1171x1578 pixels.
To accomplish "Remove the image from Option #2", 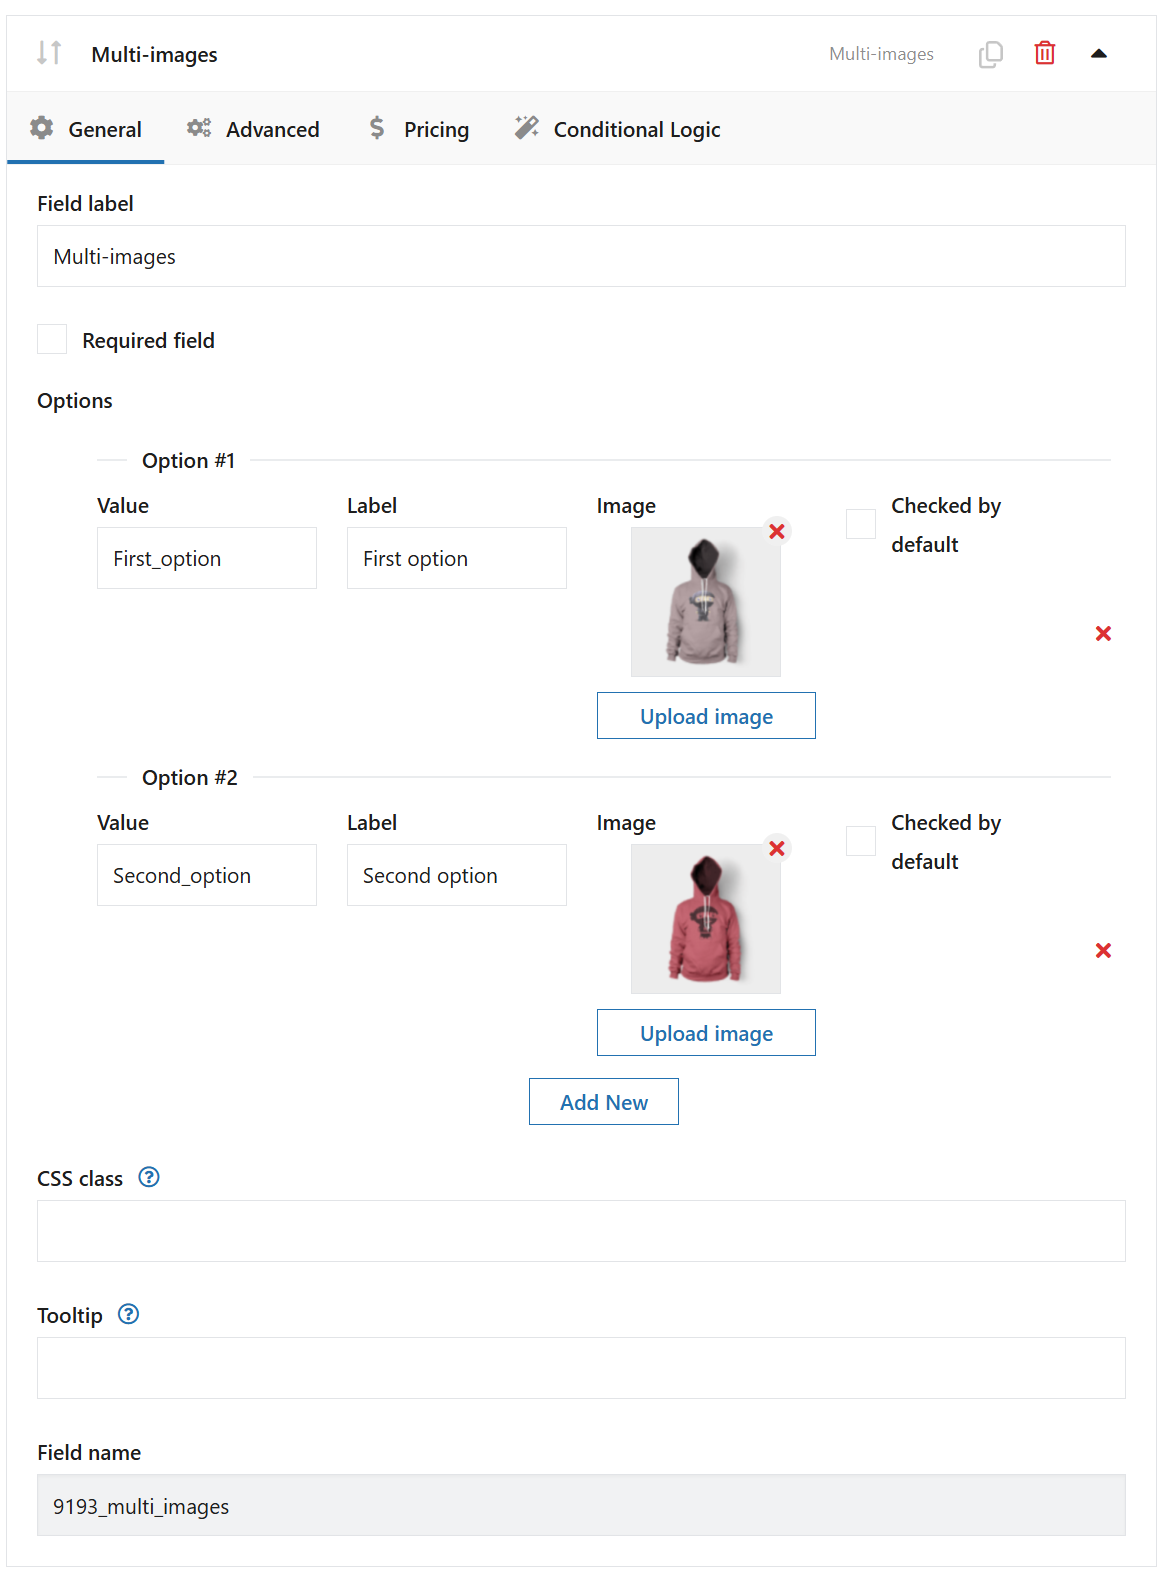I will (777, 848).
